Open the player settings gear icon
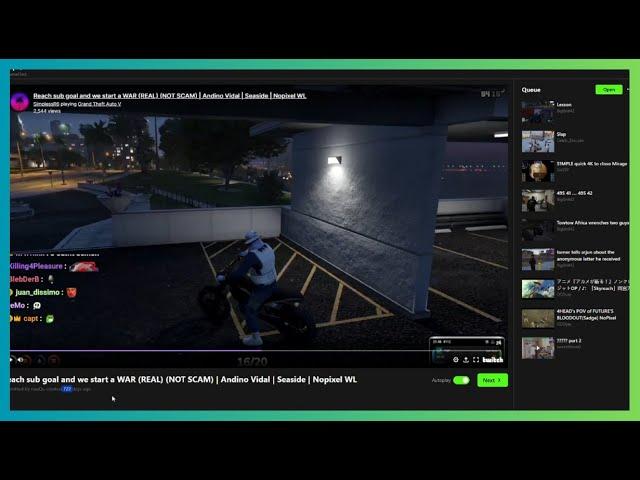Image resolution: width=640 pixels, height=480 pixels. click(x=456, y=360)
